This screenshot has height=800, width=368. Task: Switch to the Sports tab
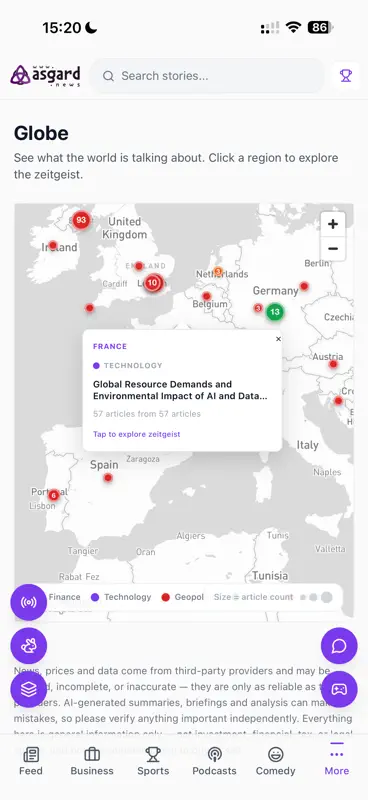point(153,761)
